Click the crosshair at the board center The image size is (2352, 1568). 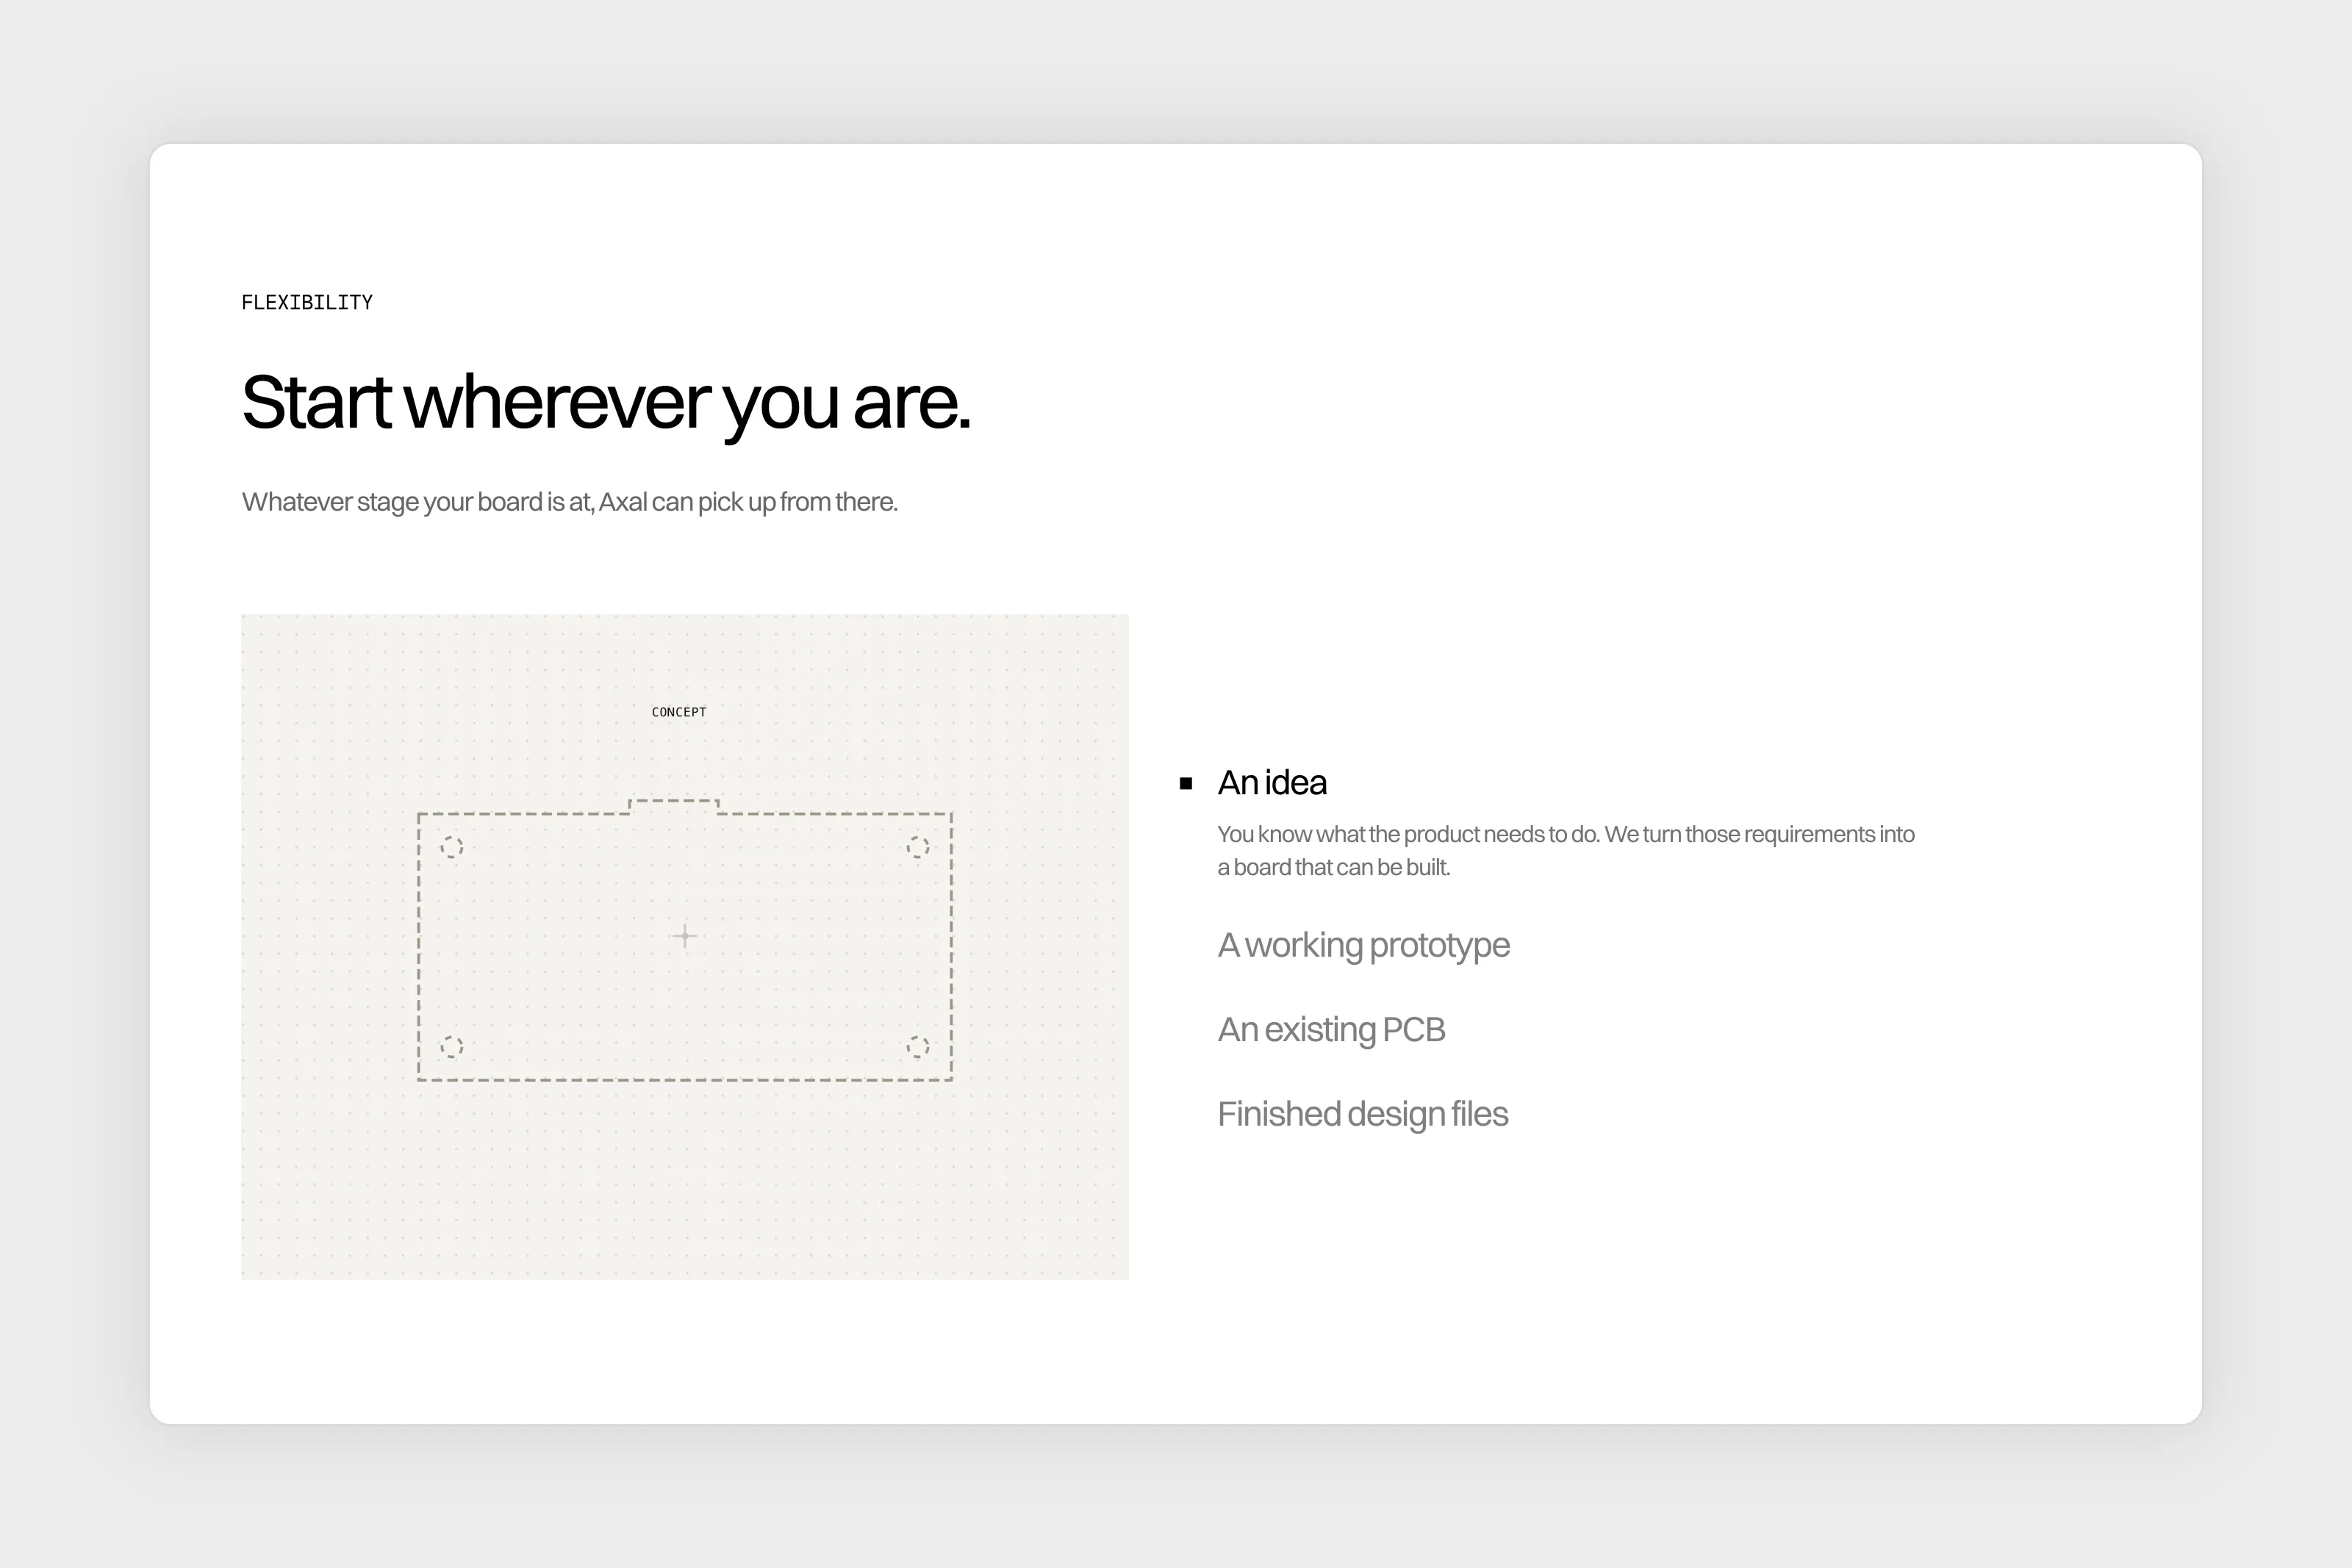(x=685, y=936)
